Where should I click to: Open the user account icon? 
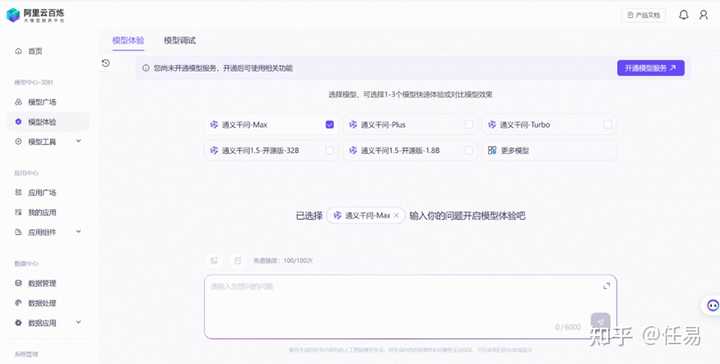coord(703,15)
